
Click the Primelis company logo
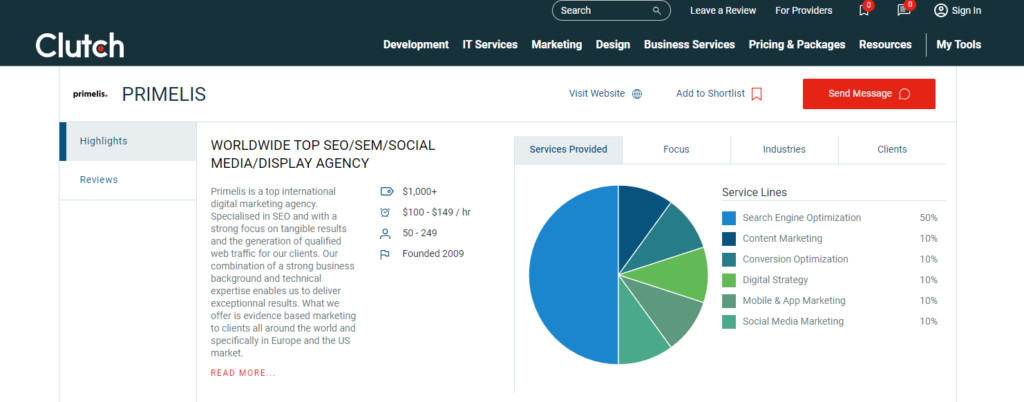click(x=90, y=94)
